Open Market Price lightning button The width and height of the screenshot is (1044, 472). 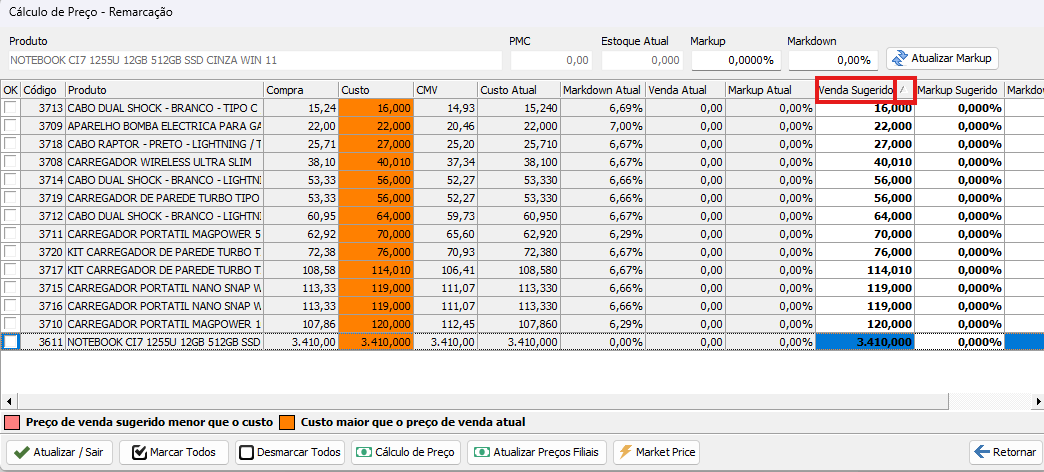tap(656, 452)
